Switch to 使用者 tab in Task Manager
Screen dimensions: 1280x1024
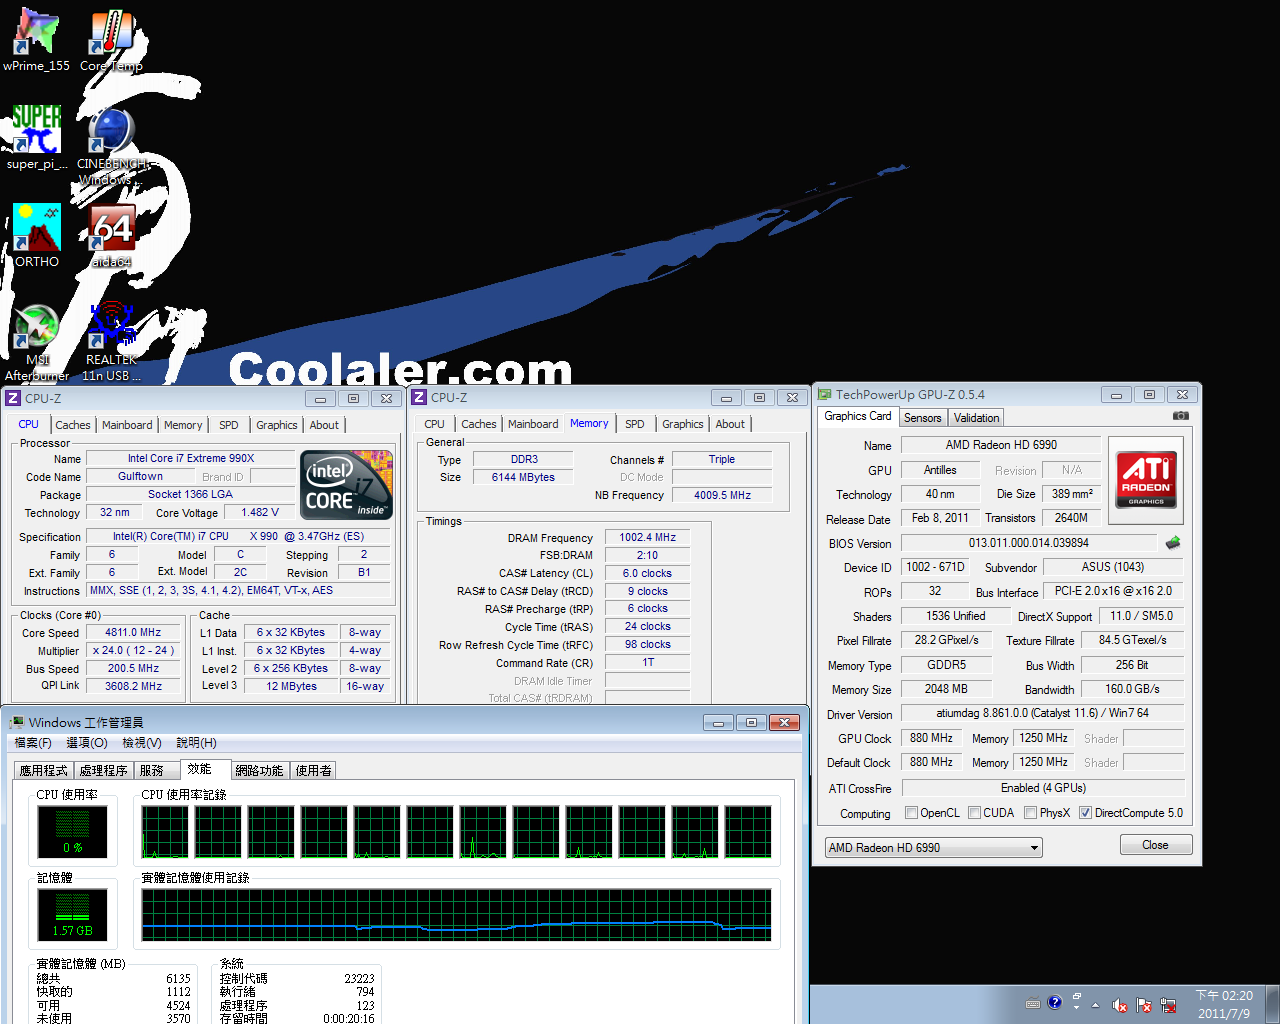point(314,771)
